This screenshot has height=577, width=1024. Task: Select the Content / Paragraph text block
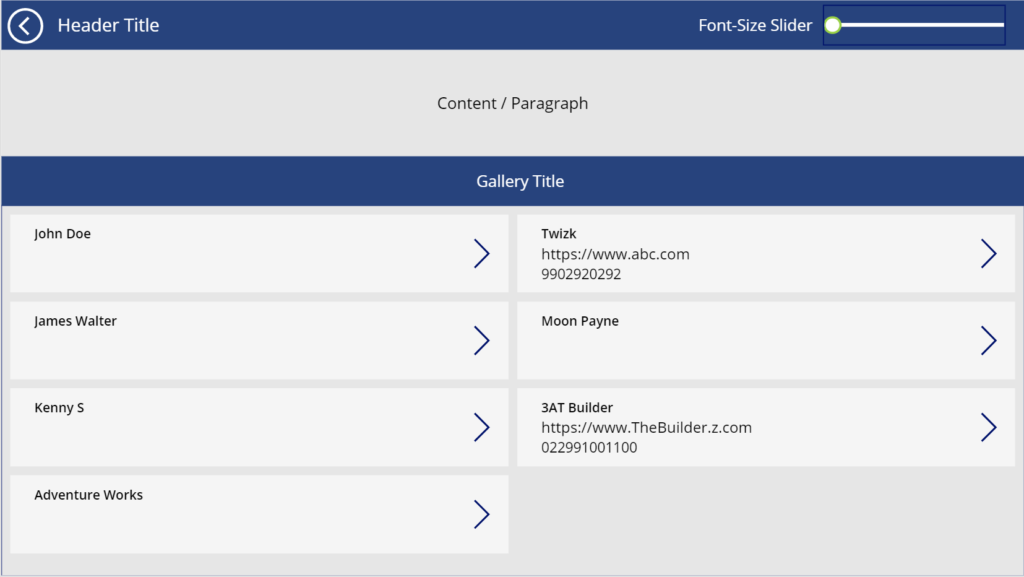coord(511,103)
